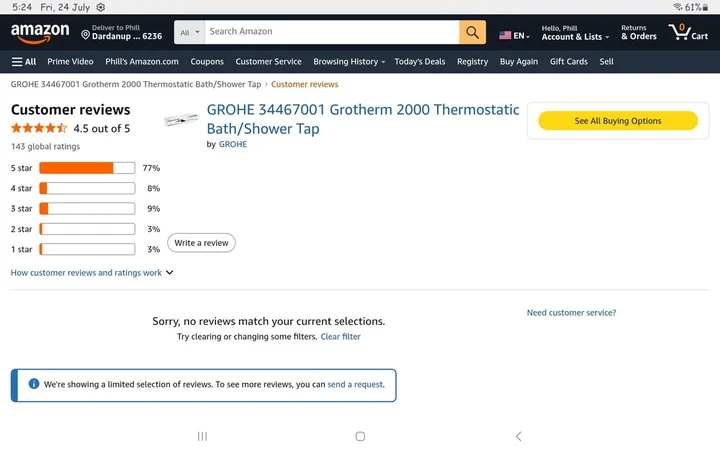The height and width of the screenshot is (450, 720).
Task: Open the EN language selector
Action: (x=514, y=35)
